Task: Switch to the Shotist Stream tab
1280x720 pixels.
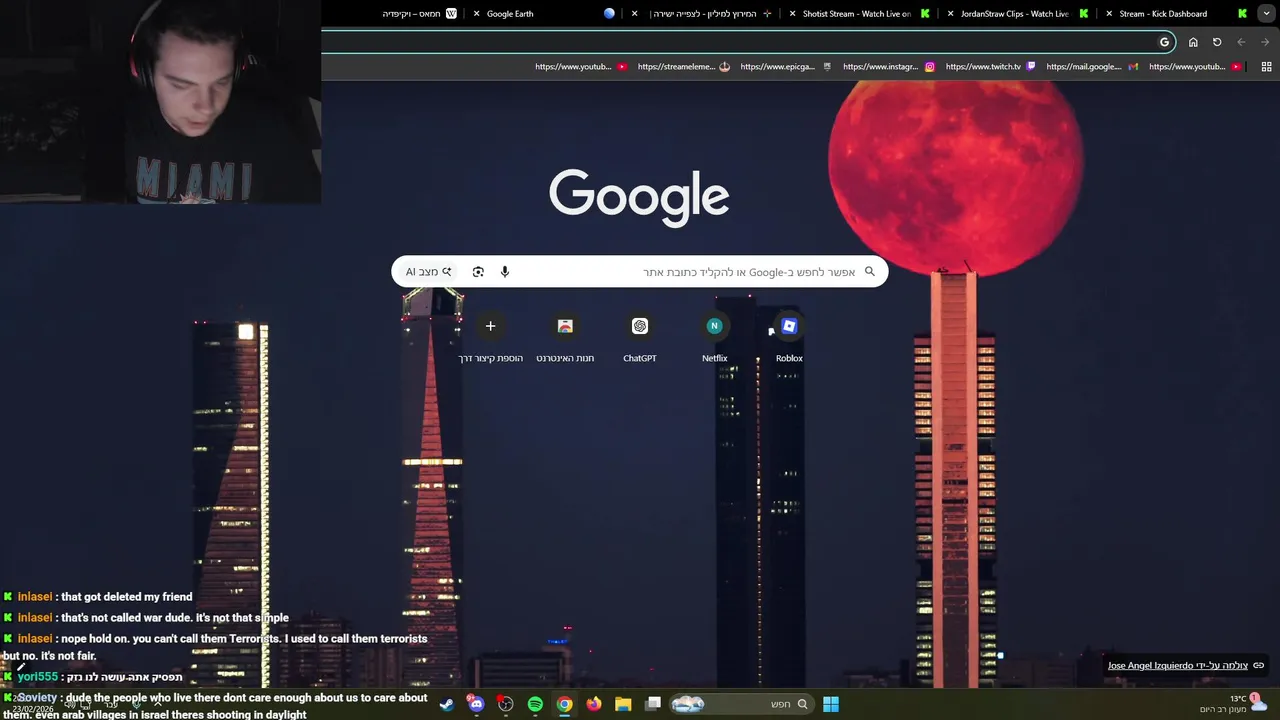Action: tap(858, 14)
